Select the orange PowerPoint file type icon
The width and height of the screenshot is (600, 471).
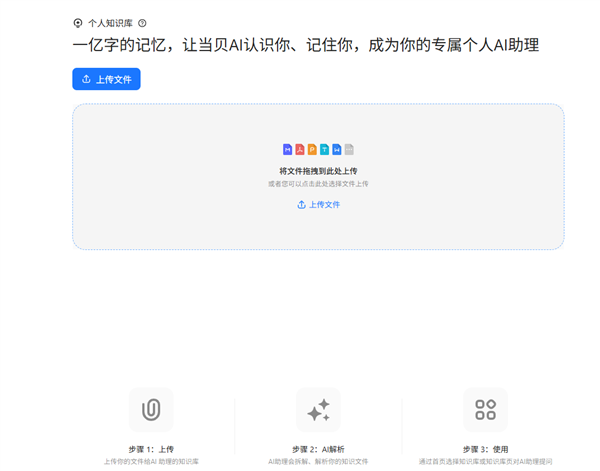pos(312,150)
